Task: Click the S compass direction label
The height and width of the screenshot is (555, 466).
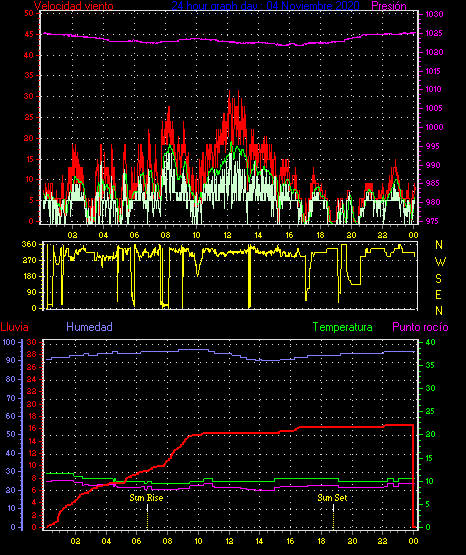Action: pyautogui.click(x=439, y=279)
